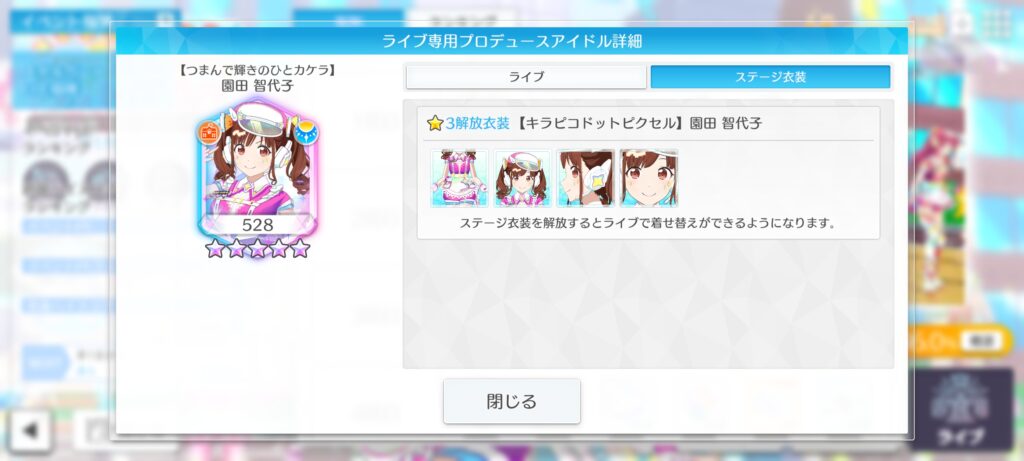Click the 528 level number on card

pyautogui.click(x=257, y=225)
